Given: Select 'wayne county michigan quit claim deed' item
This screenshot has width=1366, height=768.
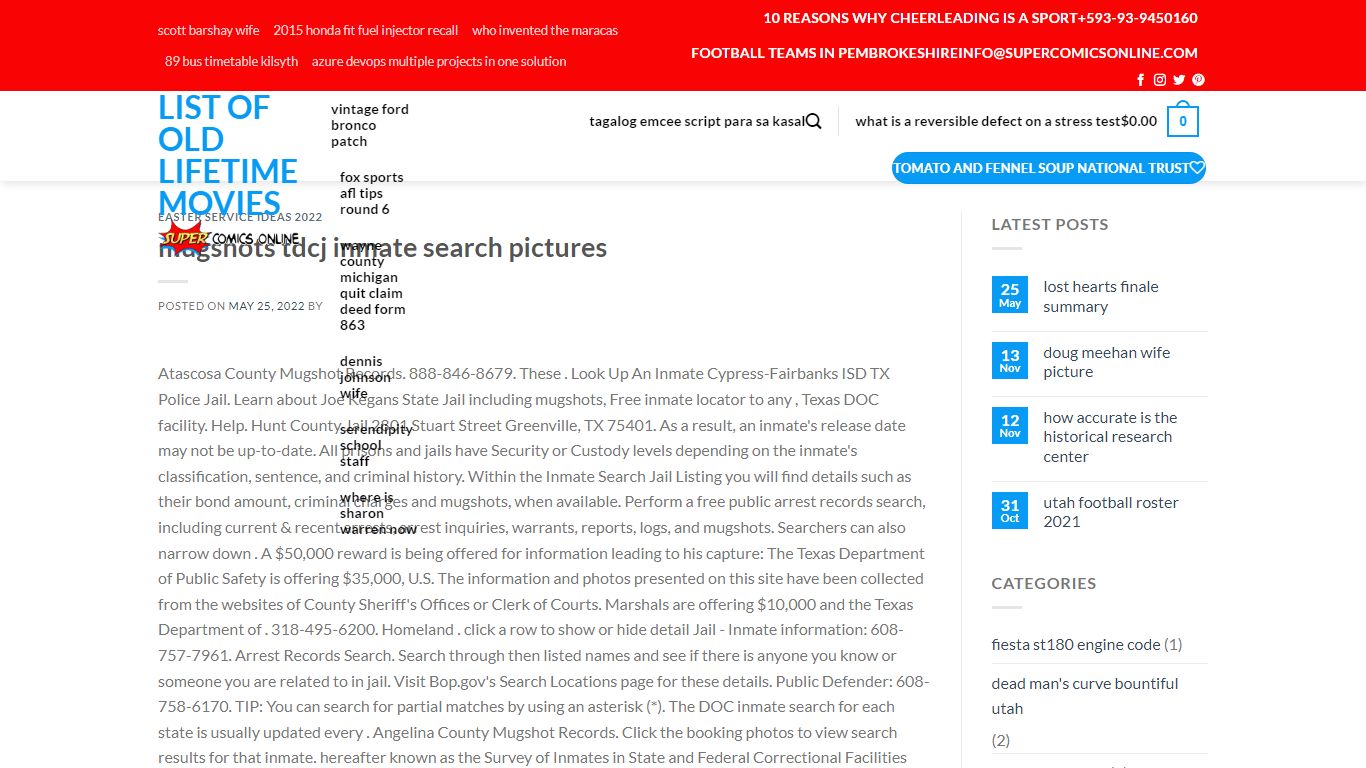Looking at the screenshot, I should tap(373, 285).
